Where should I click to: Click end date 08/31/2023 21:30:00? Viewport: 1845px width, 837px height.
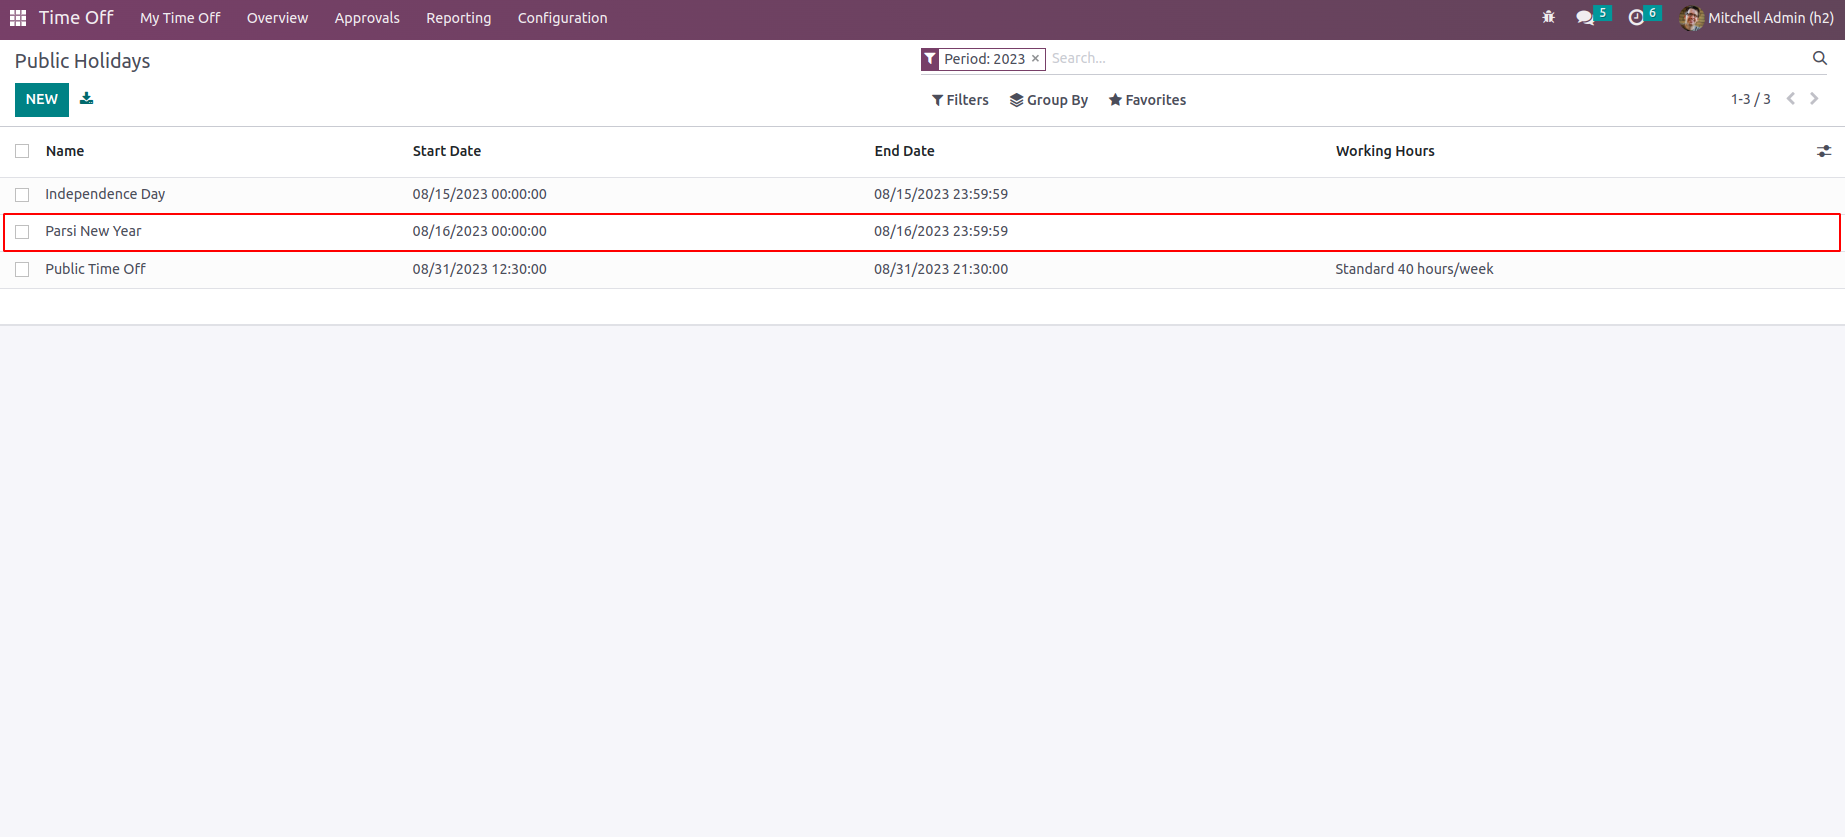point(941,269)
